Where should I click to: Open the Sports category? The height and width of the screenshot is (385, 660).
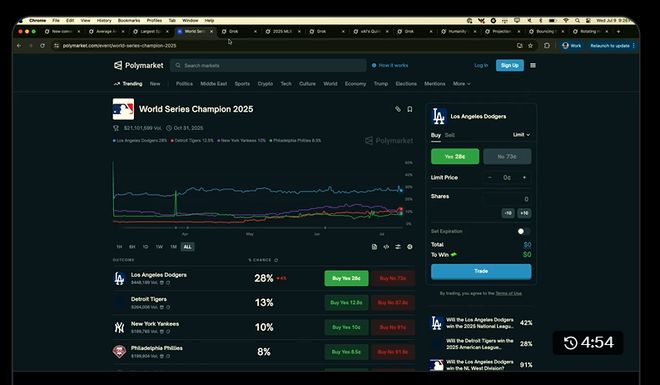(x=242, y=84)
